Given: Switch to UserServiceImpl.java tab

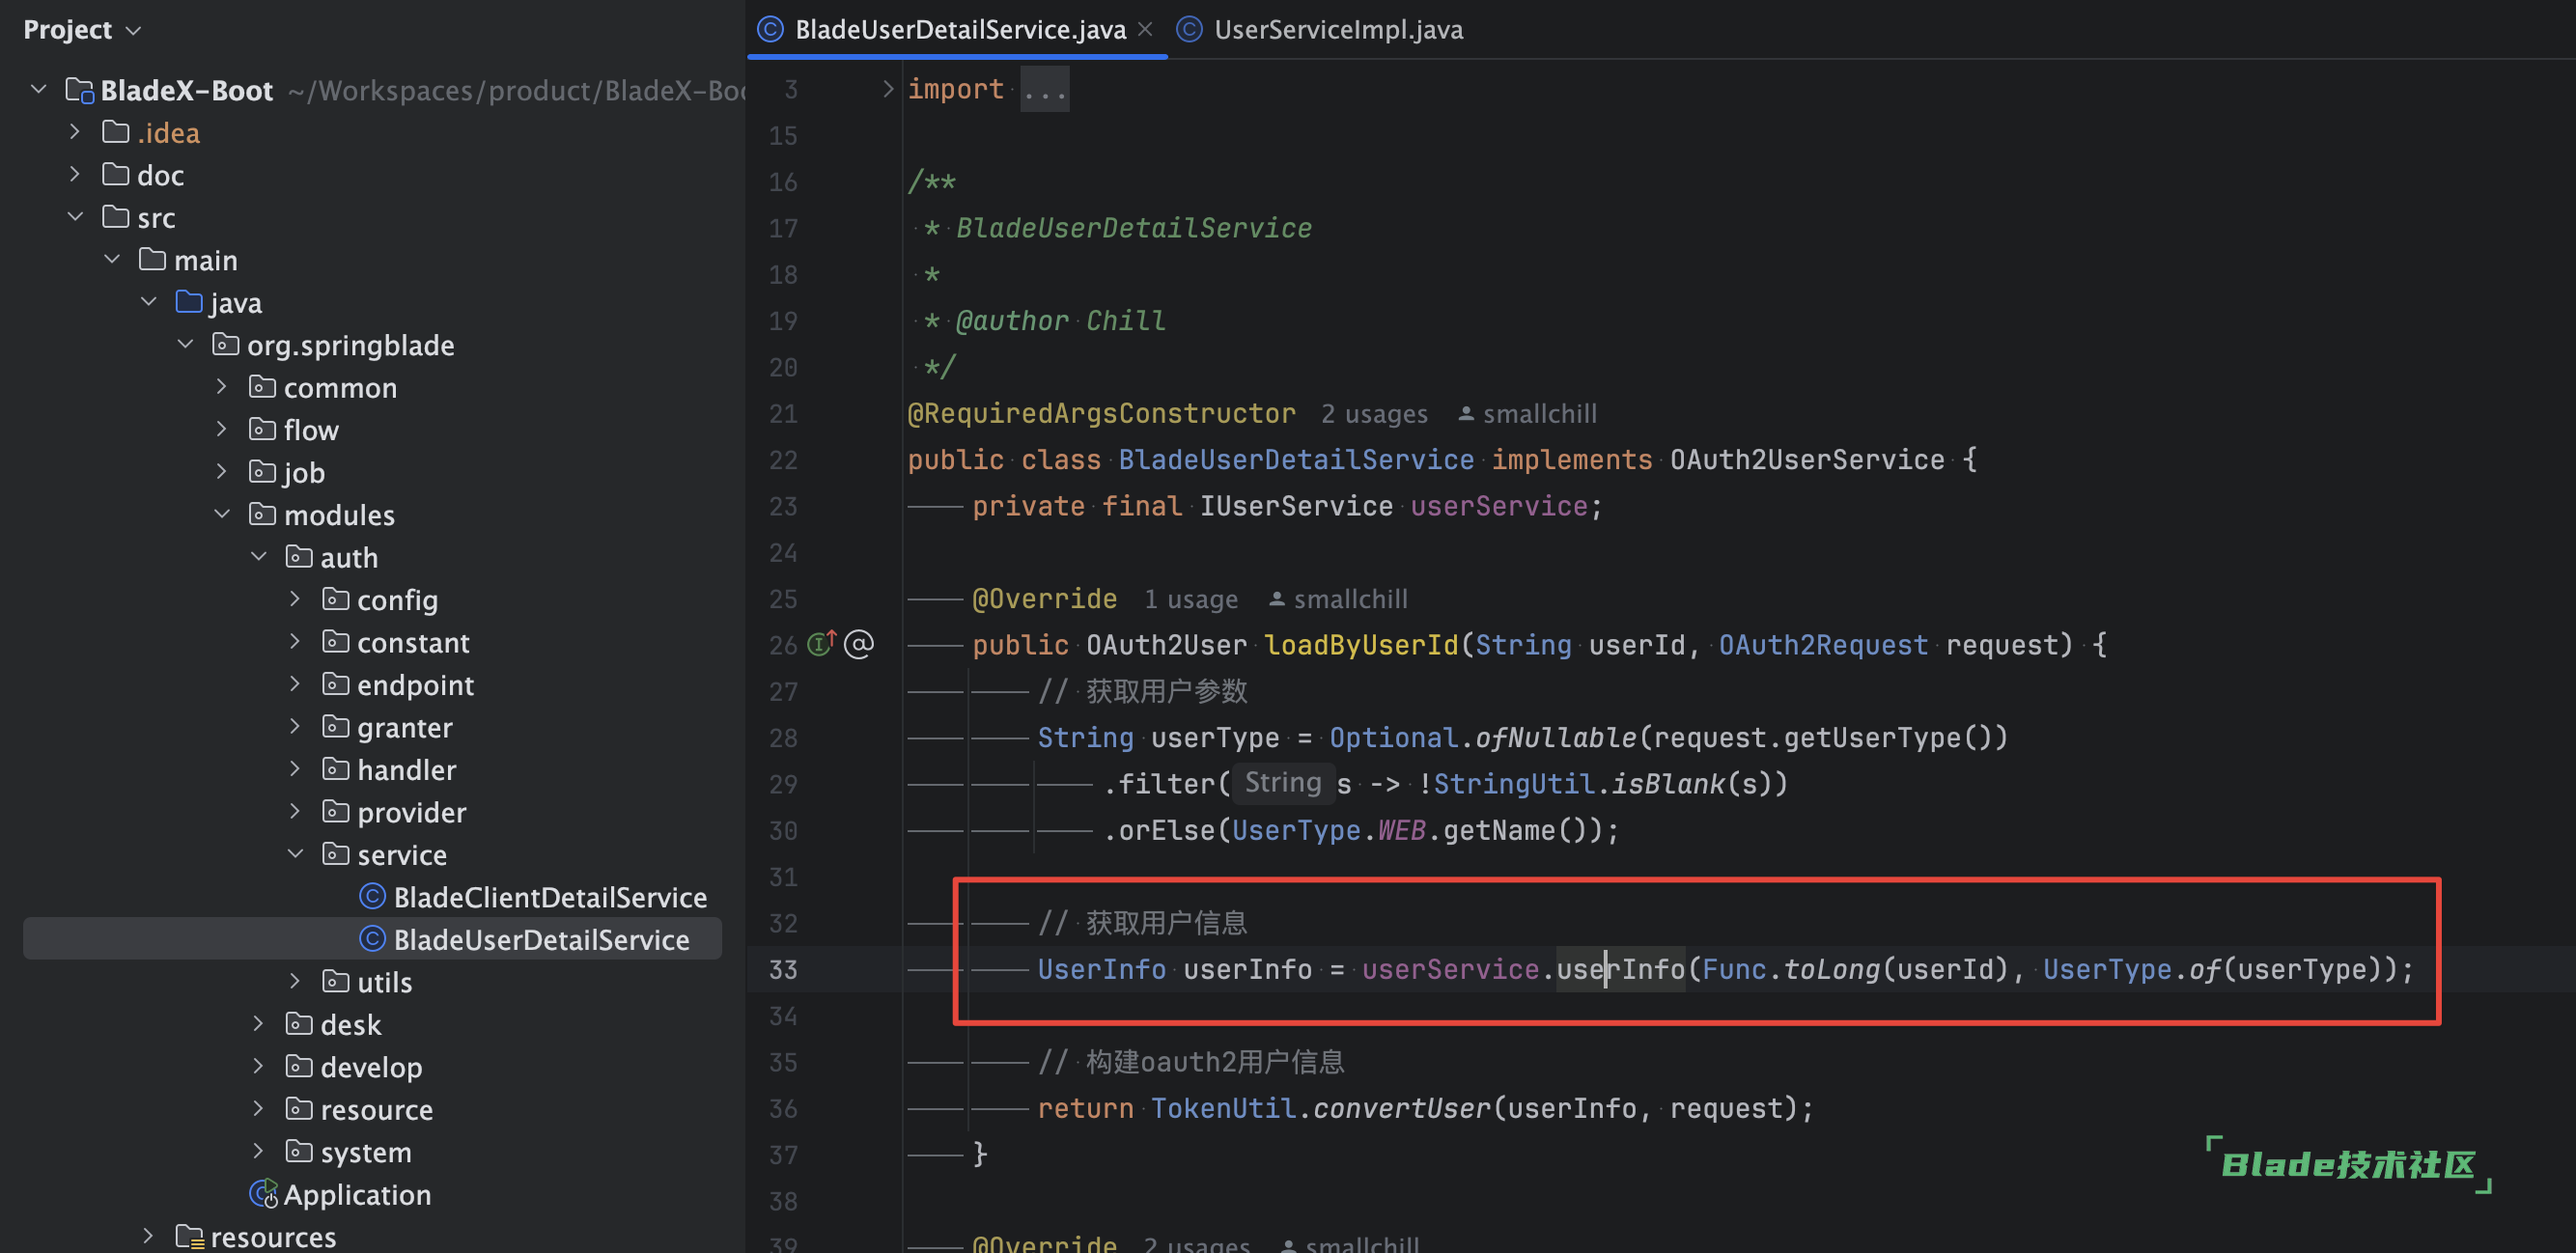Looking at the screenshot, I should point(1337,30).
